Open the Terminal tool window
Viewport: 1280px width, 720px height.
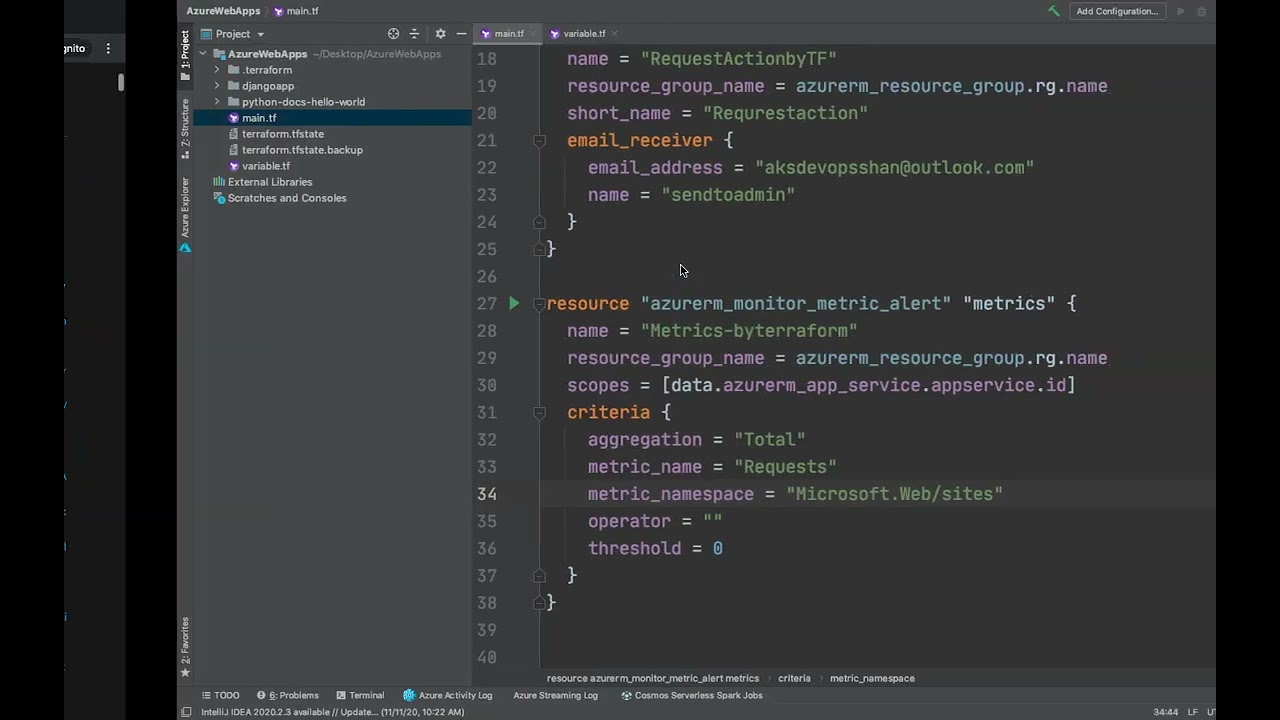coord(360,695)
